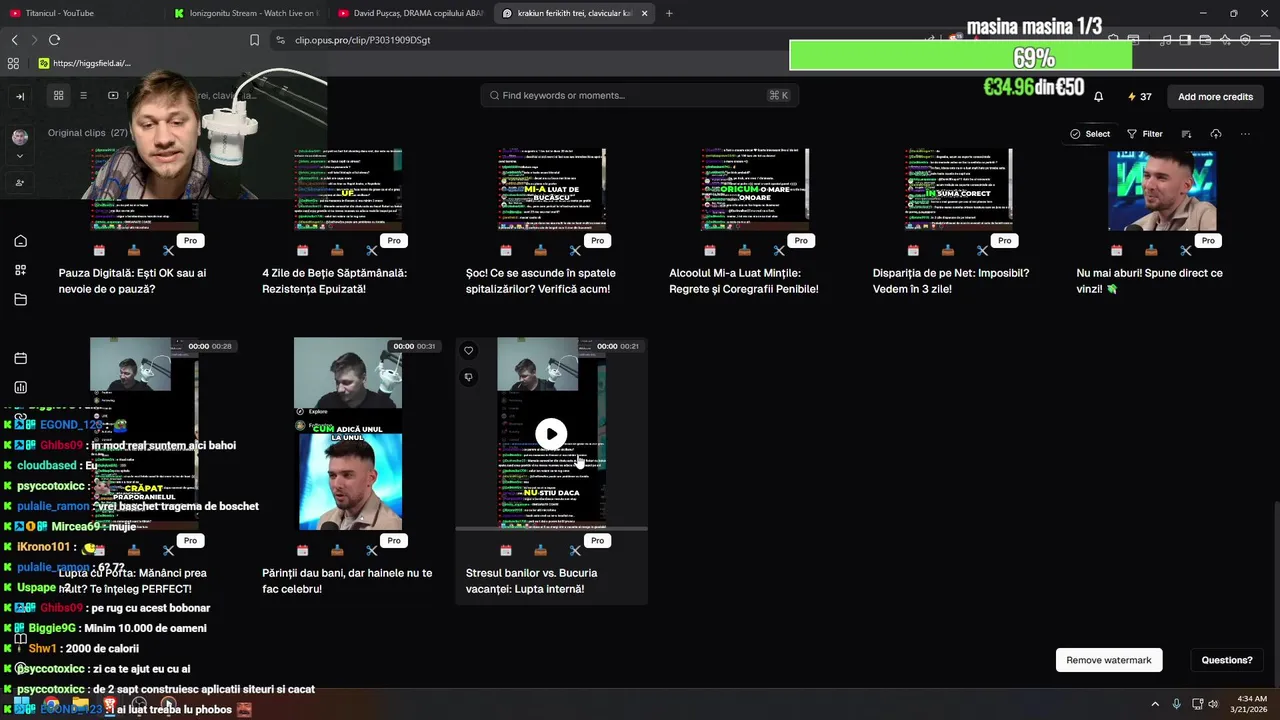Switch to grid view layout

coord(59,96)
